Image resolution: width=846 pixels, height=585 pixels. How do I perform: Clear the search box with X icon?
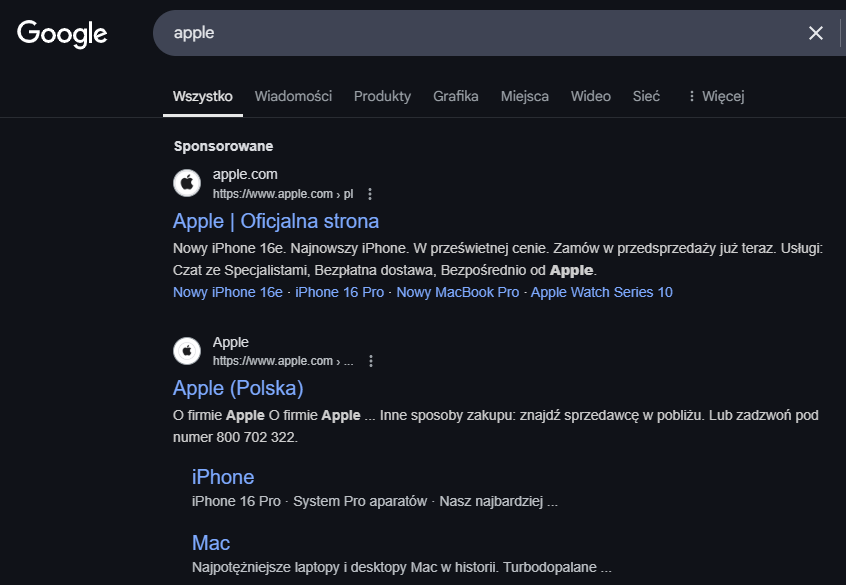coord(816,33)
